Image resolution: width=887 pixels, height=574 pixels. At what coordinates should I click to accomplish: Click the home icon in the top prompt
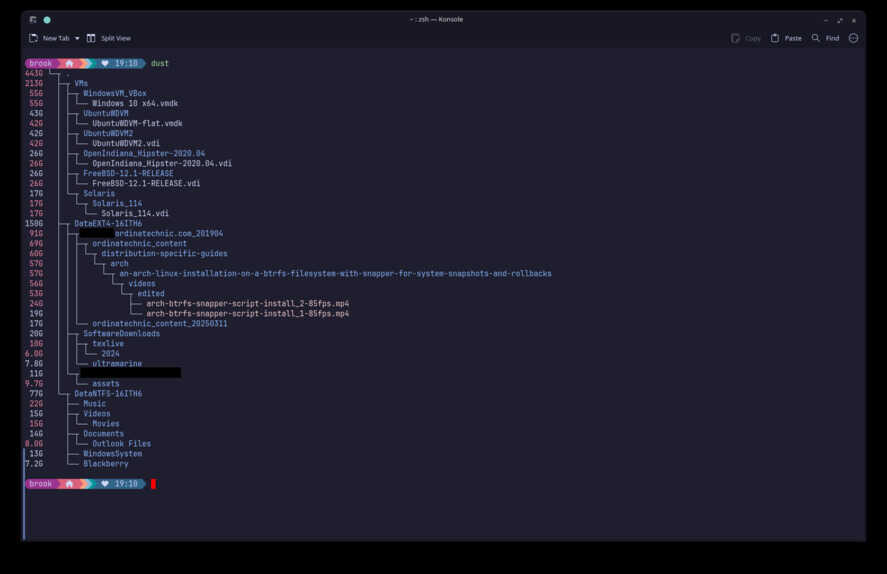pos(69,63)
